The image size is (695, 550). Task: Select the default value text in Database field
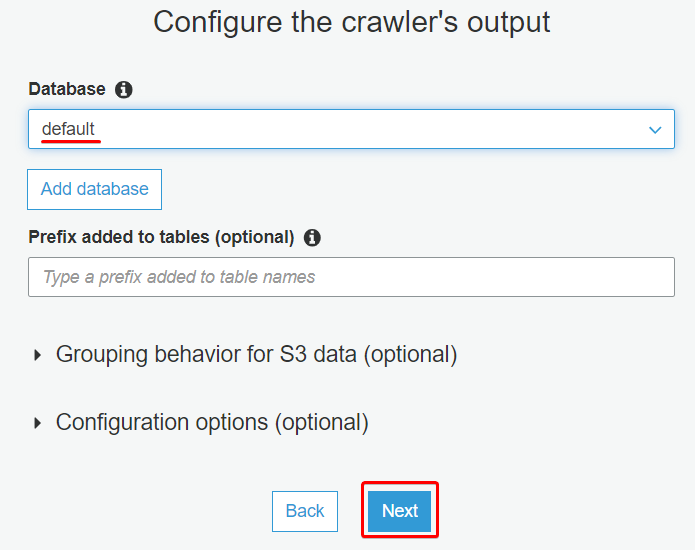click(x=68, y=129)
